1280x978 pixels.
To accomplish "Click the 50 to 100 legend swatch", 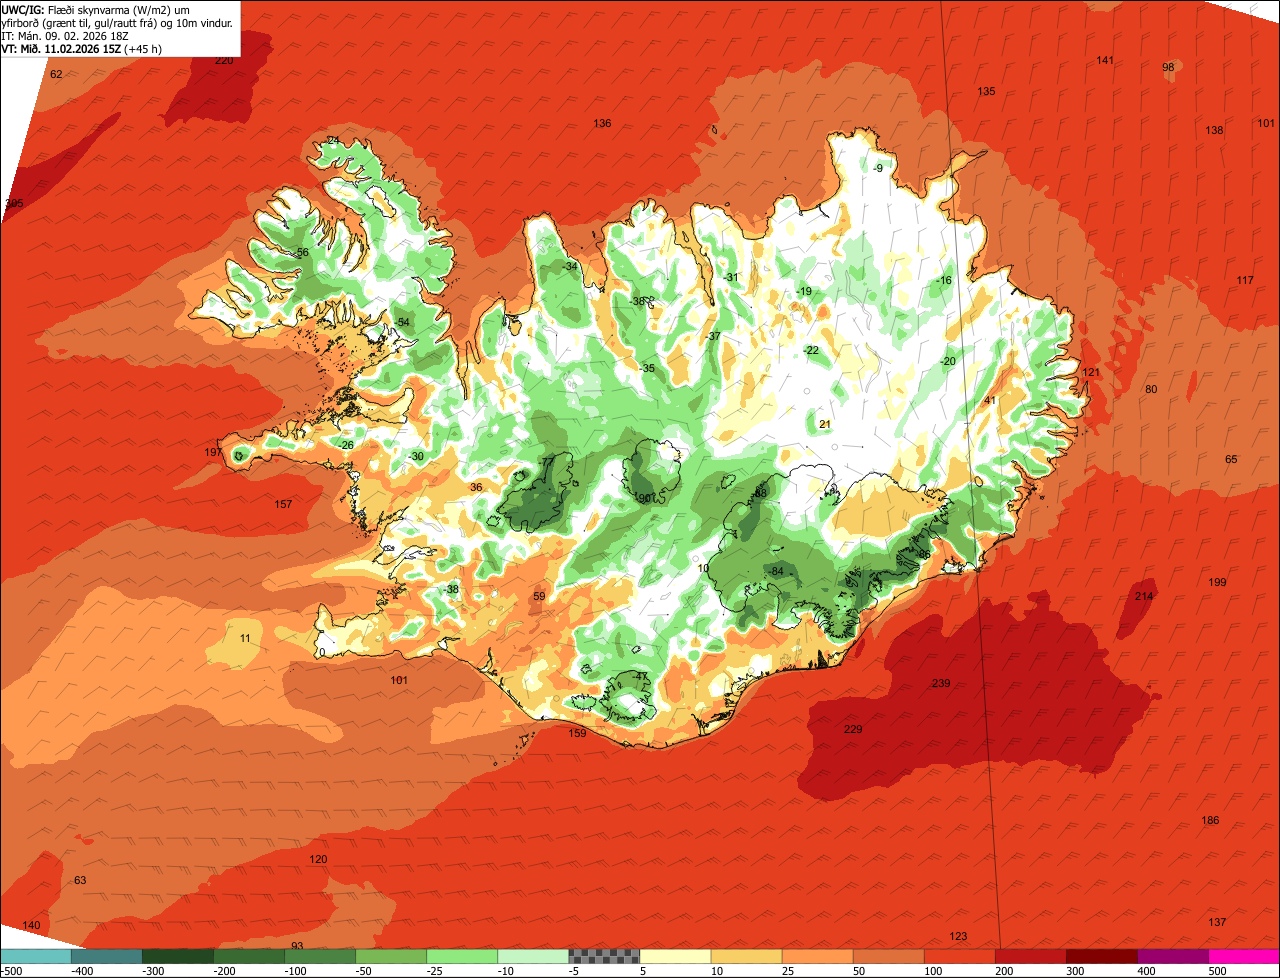I will pyautogui.click(x=888, y=956).
